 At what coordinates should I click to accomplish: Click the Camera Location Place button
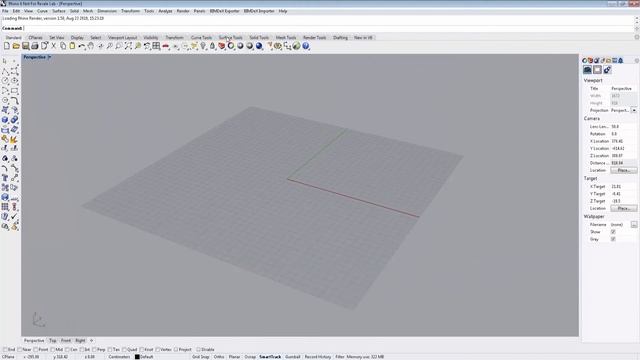(x=624, y=170)
